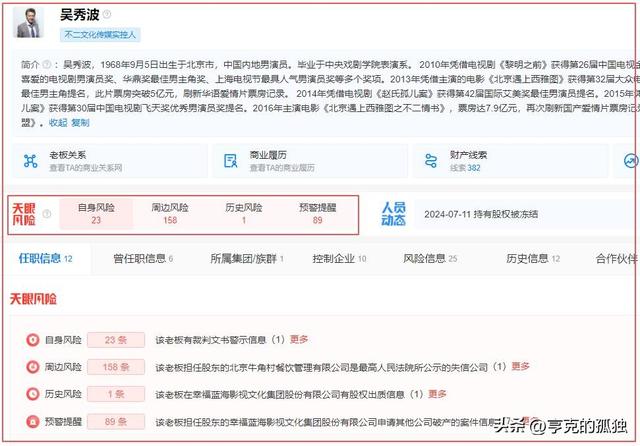
Task: Click the 天眼风险 section heading
Action: [33, 299]
